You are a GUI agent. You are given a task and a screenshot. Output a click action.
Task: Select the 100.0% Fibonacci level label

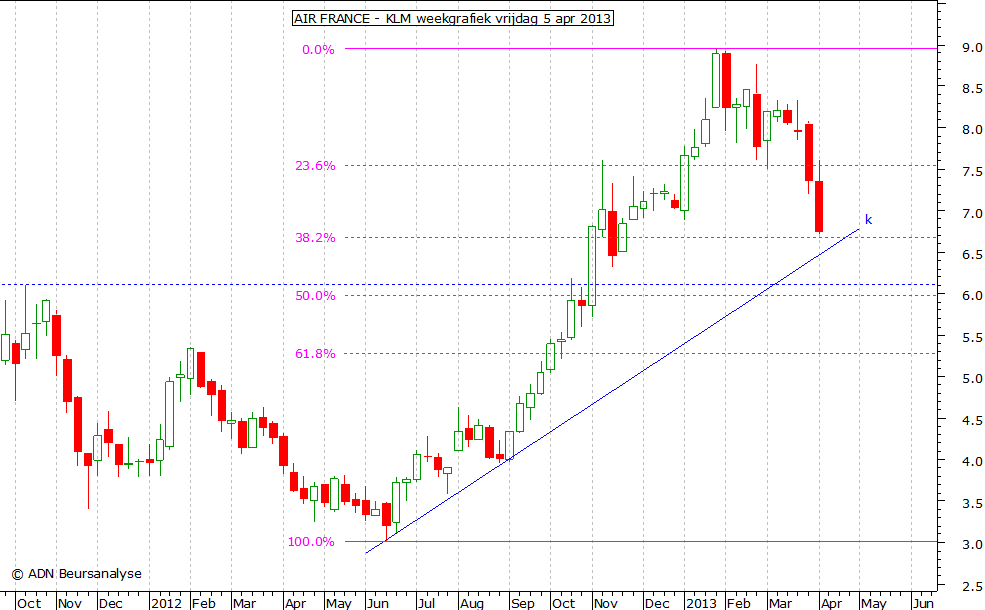point(312,542)
